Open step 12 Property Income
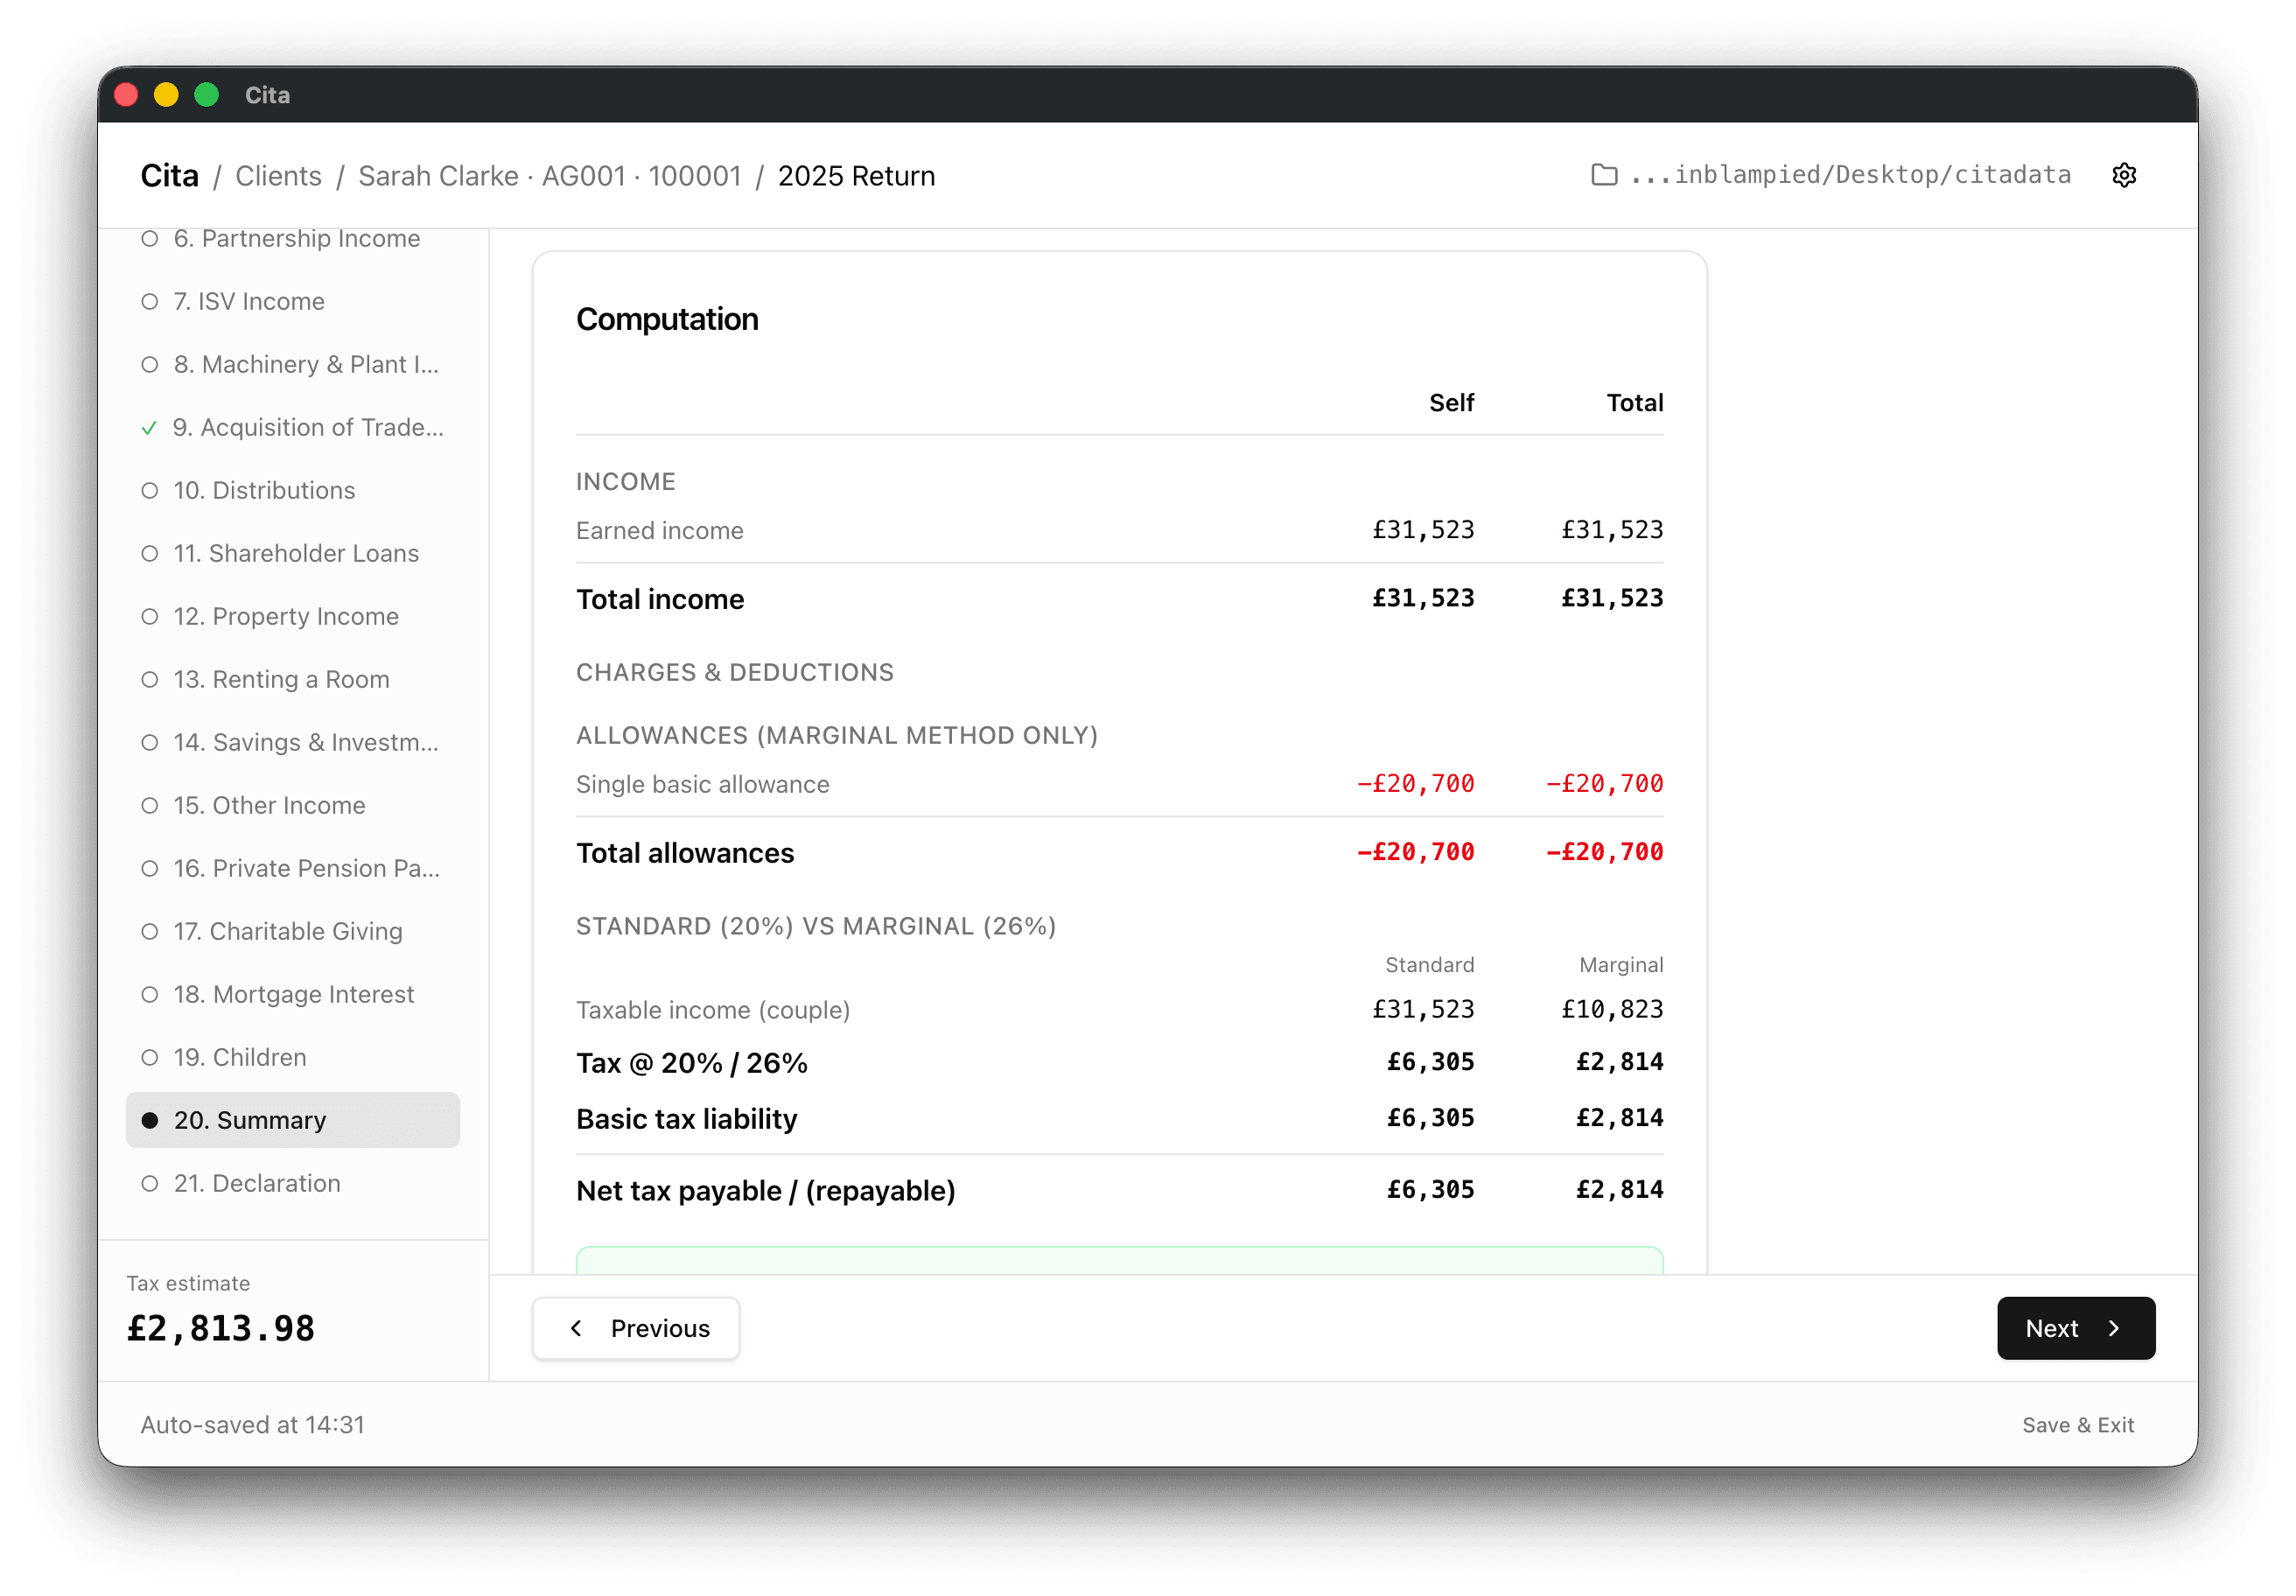Screen dimensions: 2296x1596 pyautogui.click(x=293, y=616)
